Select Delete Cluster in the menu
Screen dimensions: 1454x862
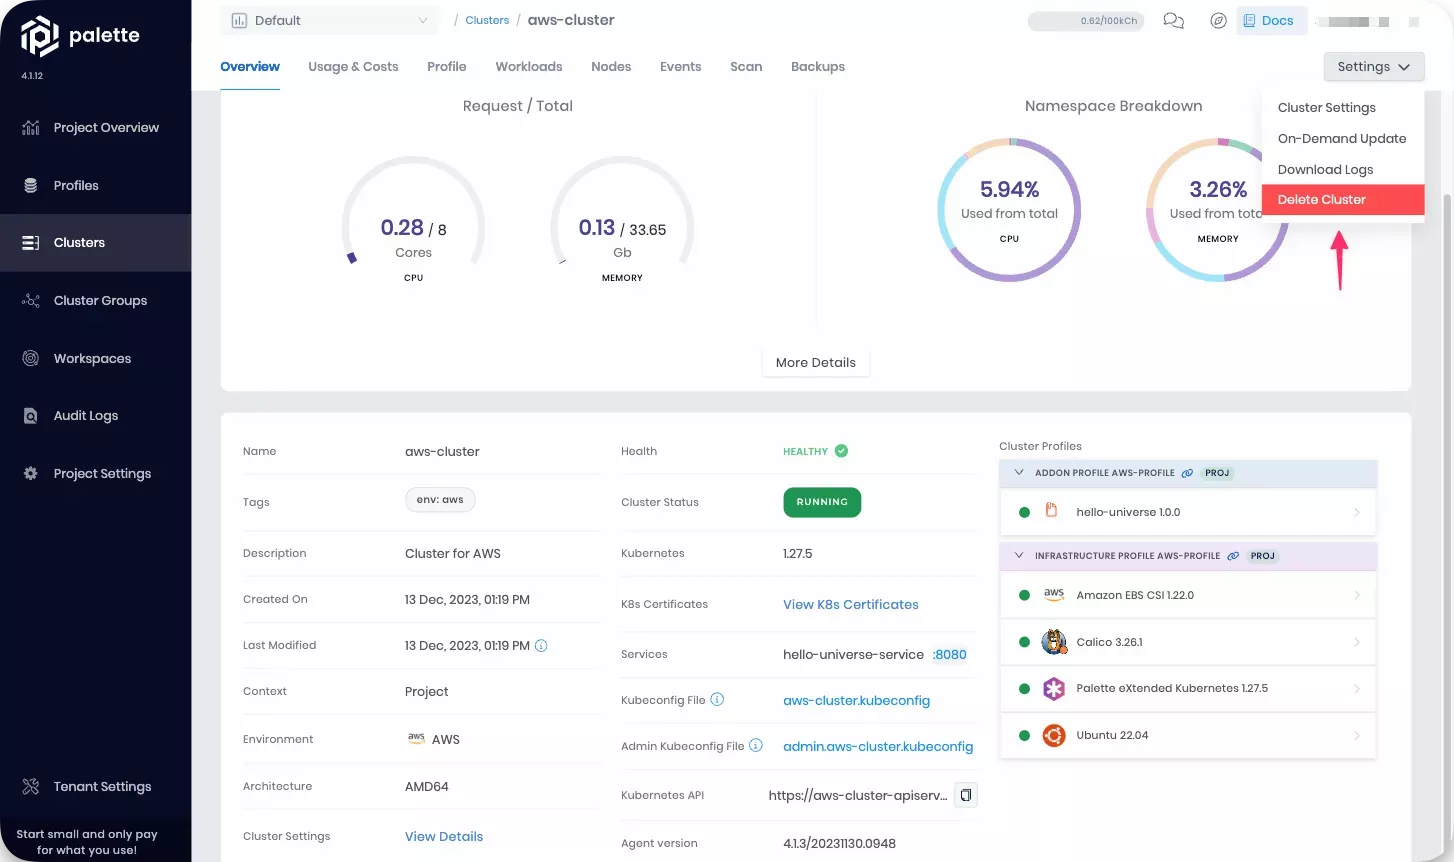[x=1343, y=200]
